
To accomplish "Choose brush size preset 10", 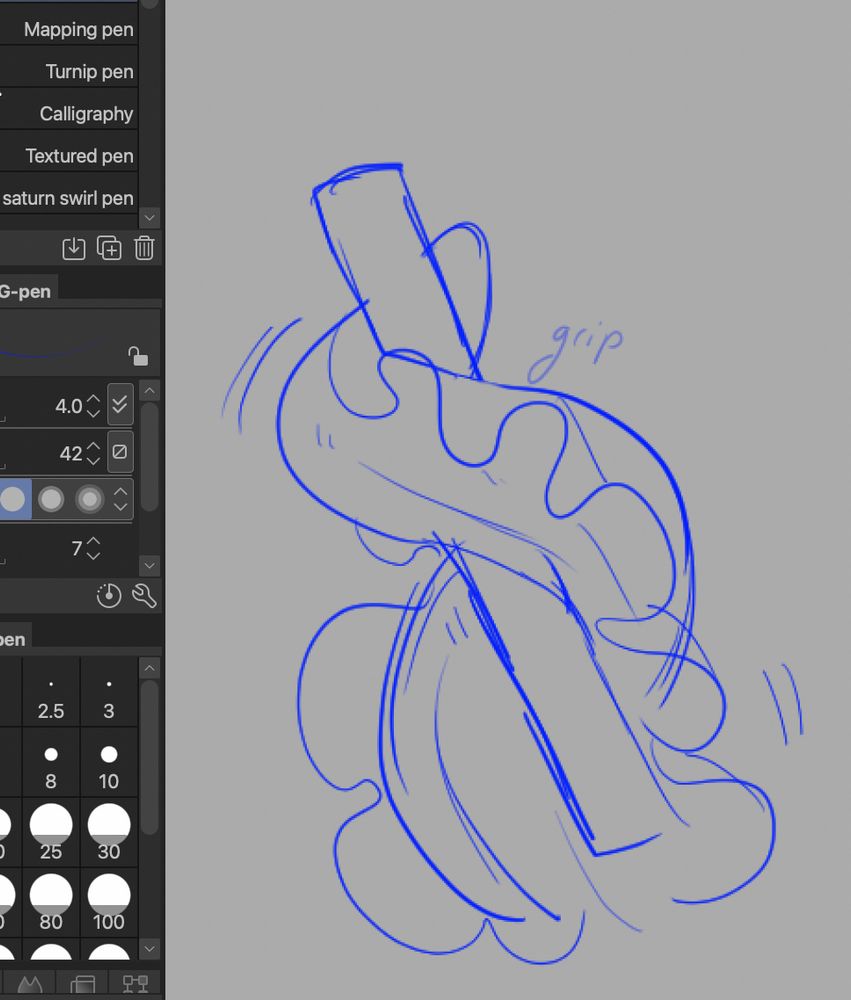I will click(x=109, y=763).
